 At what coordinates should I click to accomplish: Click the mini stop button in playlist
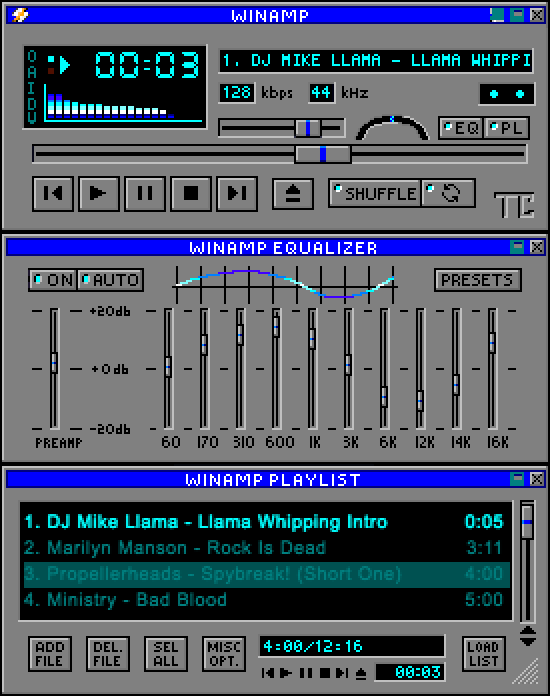(324, 673)
